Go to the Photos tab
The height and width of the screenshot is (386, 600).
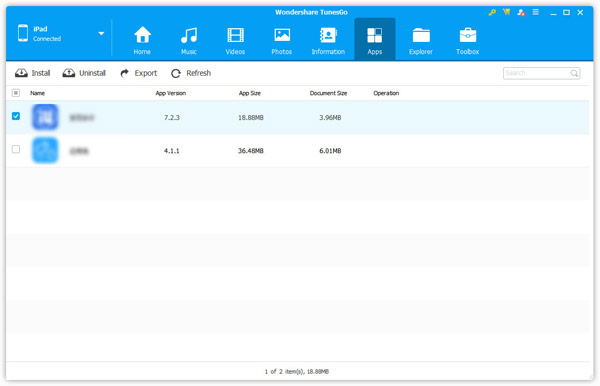pos(282,40)
